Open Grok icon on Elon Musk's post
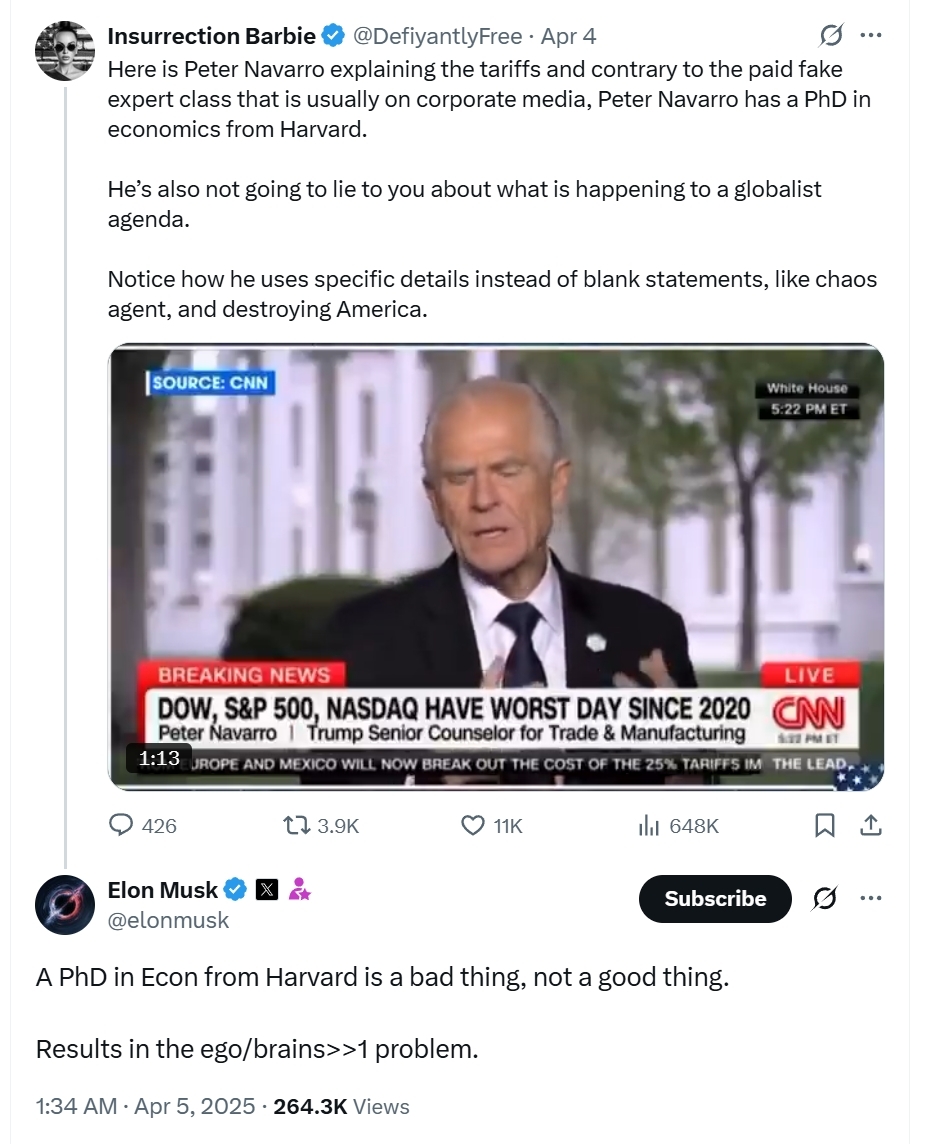The image size is (927, 1144). point(825,898)
